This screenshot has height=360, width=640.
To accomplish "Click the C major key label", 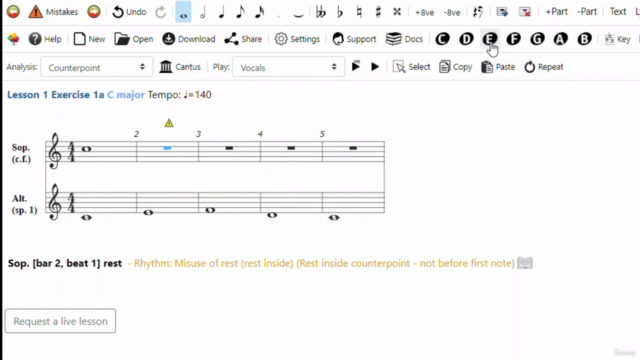I will click(x=126, y=95).
